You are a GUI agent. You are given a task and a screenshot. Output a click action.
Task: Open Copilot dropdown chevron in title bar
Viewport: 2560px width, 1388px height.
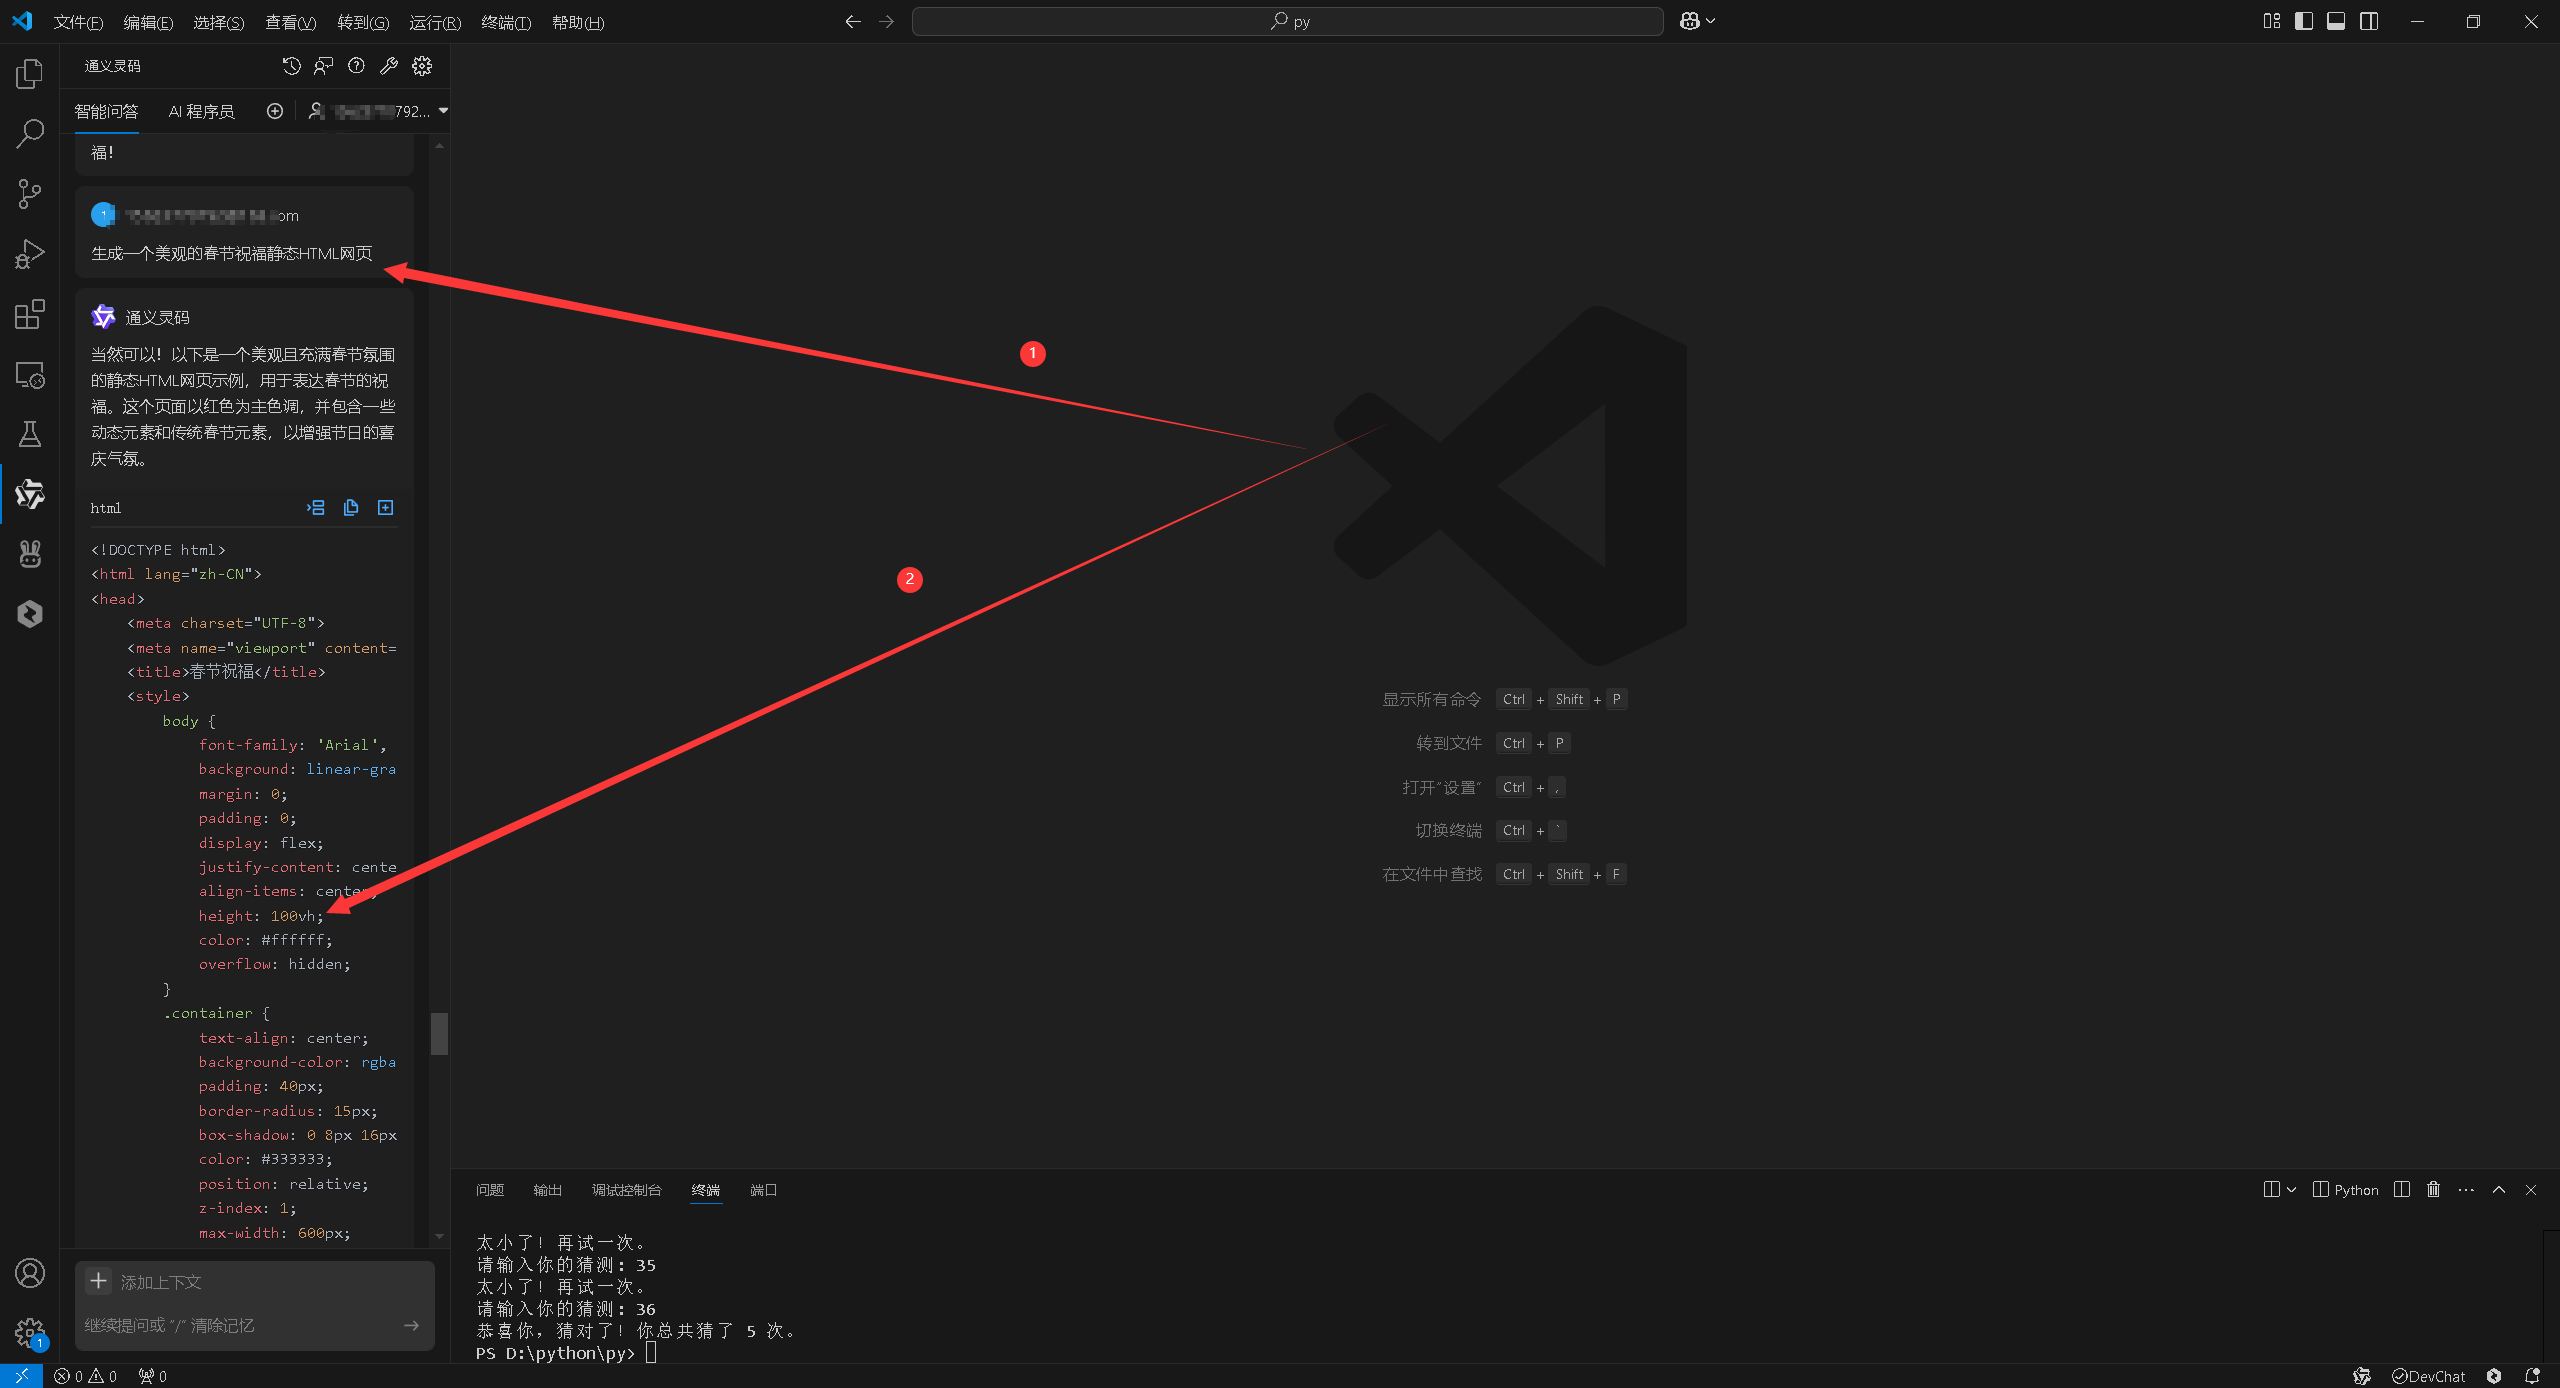(1711, 21)
